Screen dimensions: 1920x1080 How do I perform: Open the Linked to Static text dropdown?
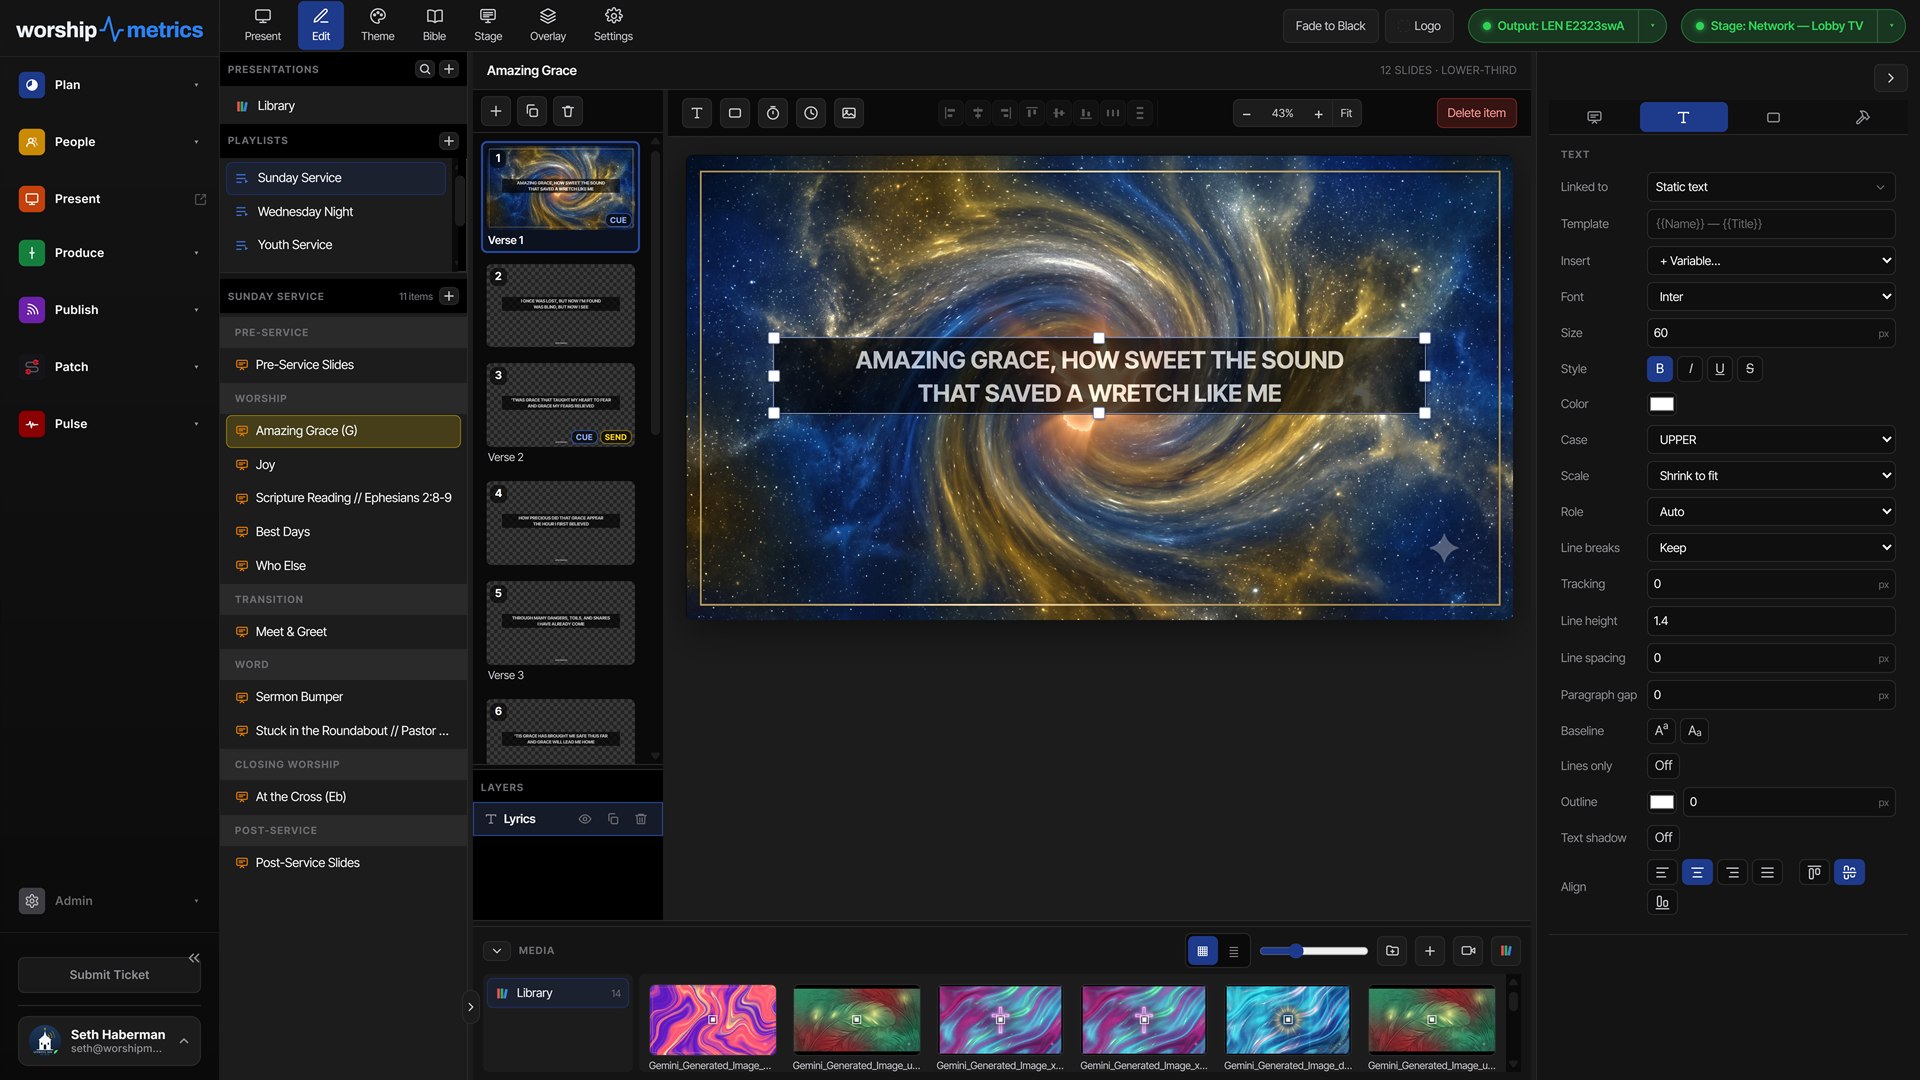1771,187
